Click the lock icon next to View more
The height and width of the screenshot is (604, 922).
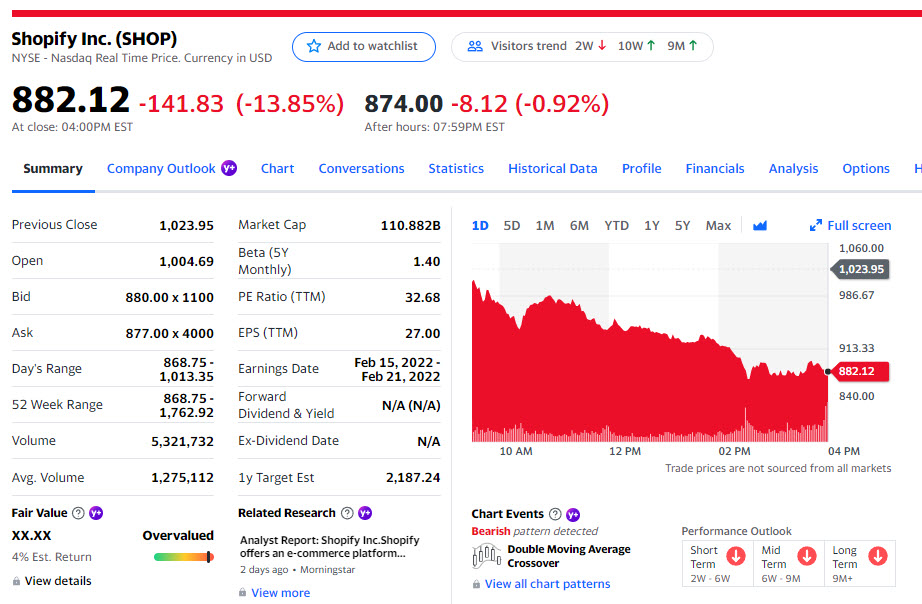click(242, 592)
